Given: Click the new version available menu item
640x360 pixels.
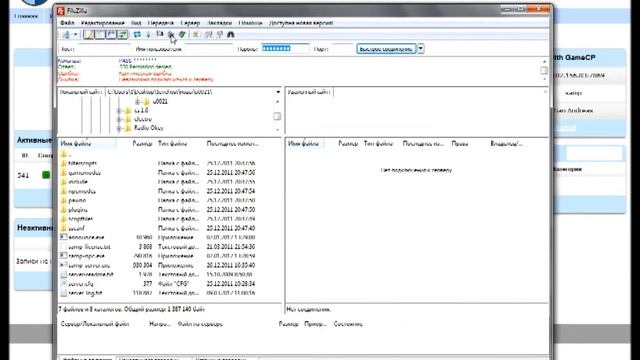Looking at the screenshot, I should point(301,23).
